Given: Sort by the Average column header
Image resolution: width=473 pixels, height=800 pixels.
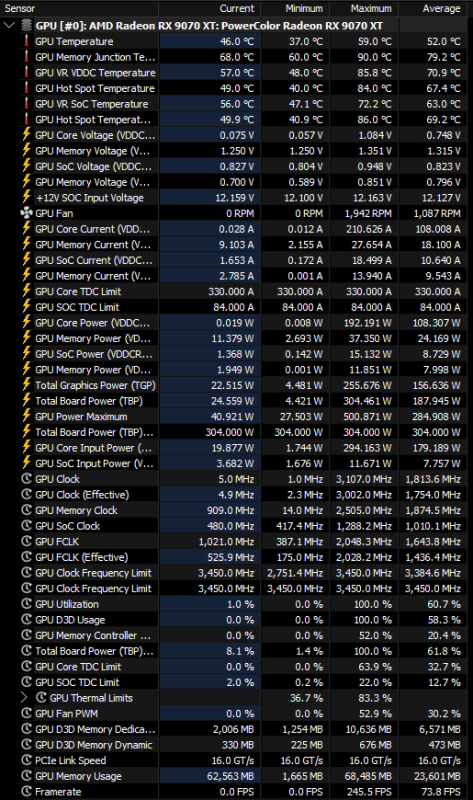Looking at the screenshot, I should tap(433, 8).
